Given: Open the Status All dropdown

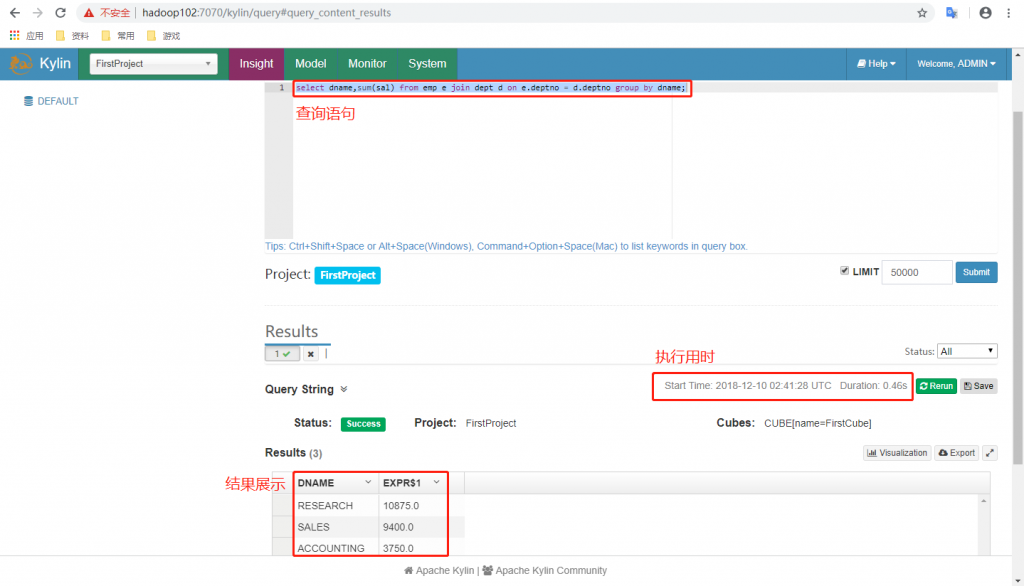Looking at the screenshot, I should click(967, 351).
